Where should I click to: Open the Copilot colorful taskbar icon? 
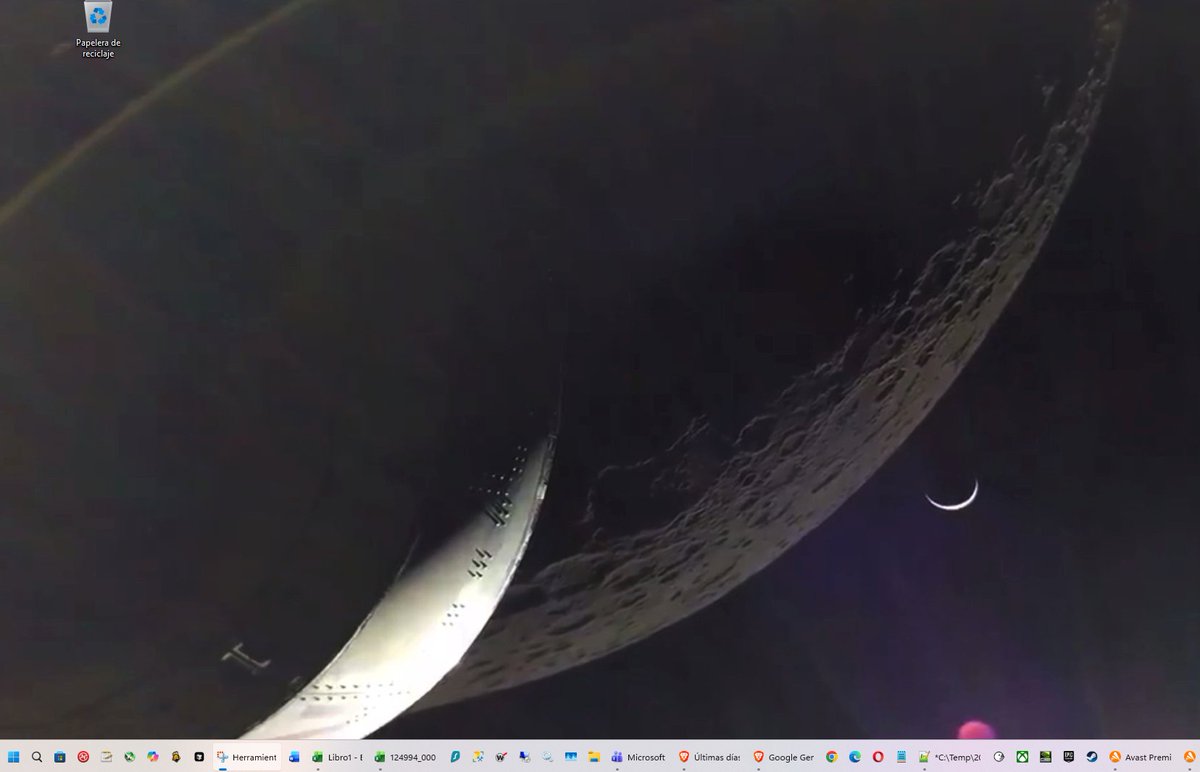pos(152,757)
